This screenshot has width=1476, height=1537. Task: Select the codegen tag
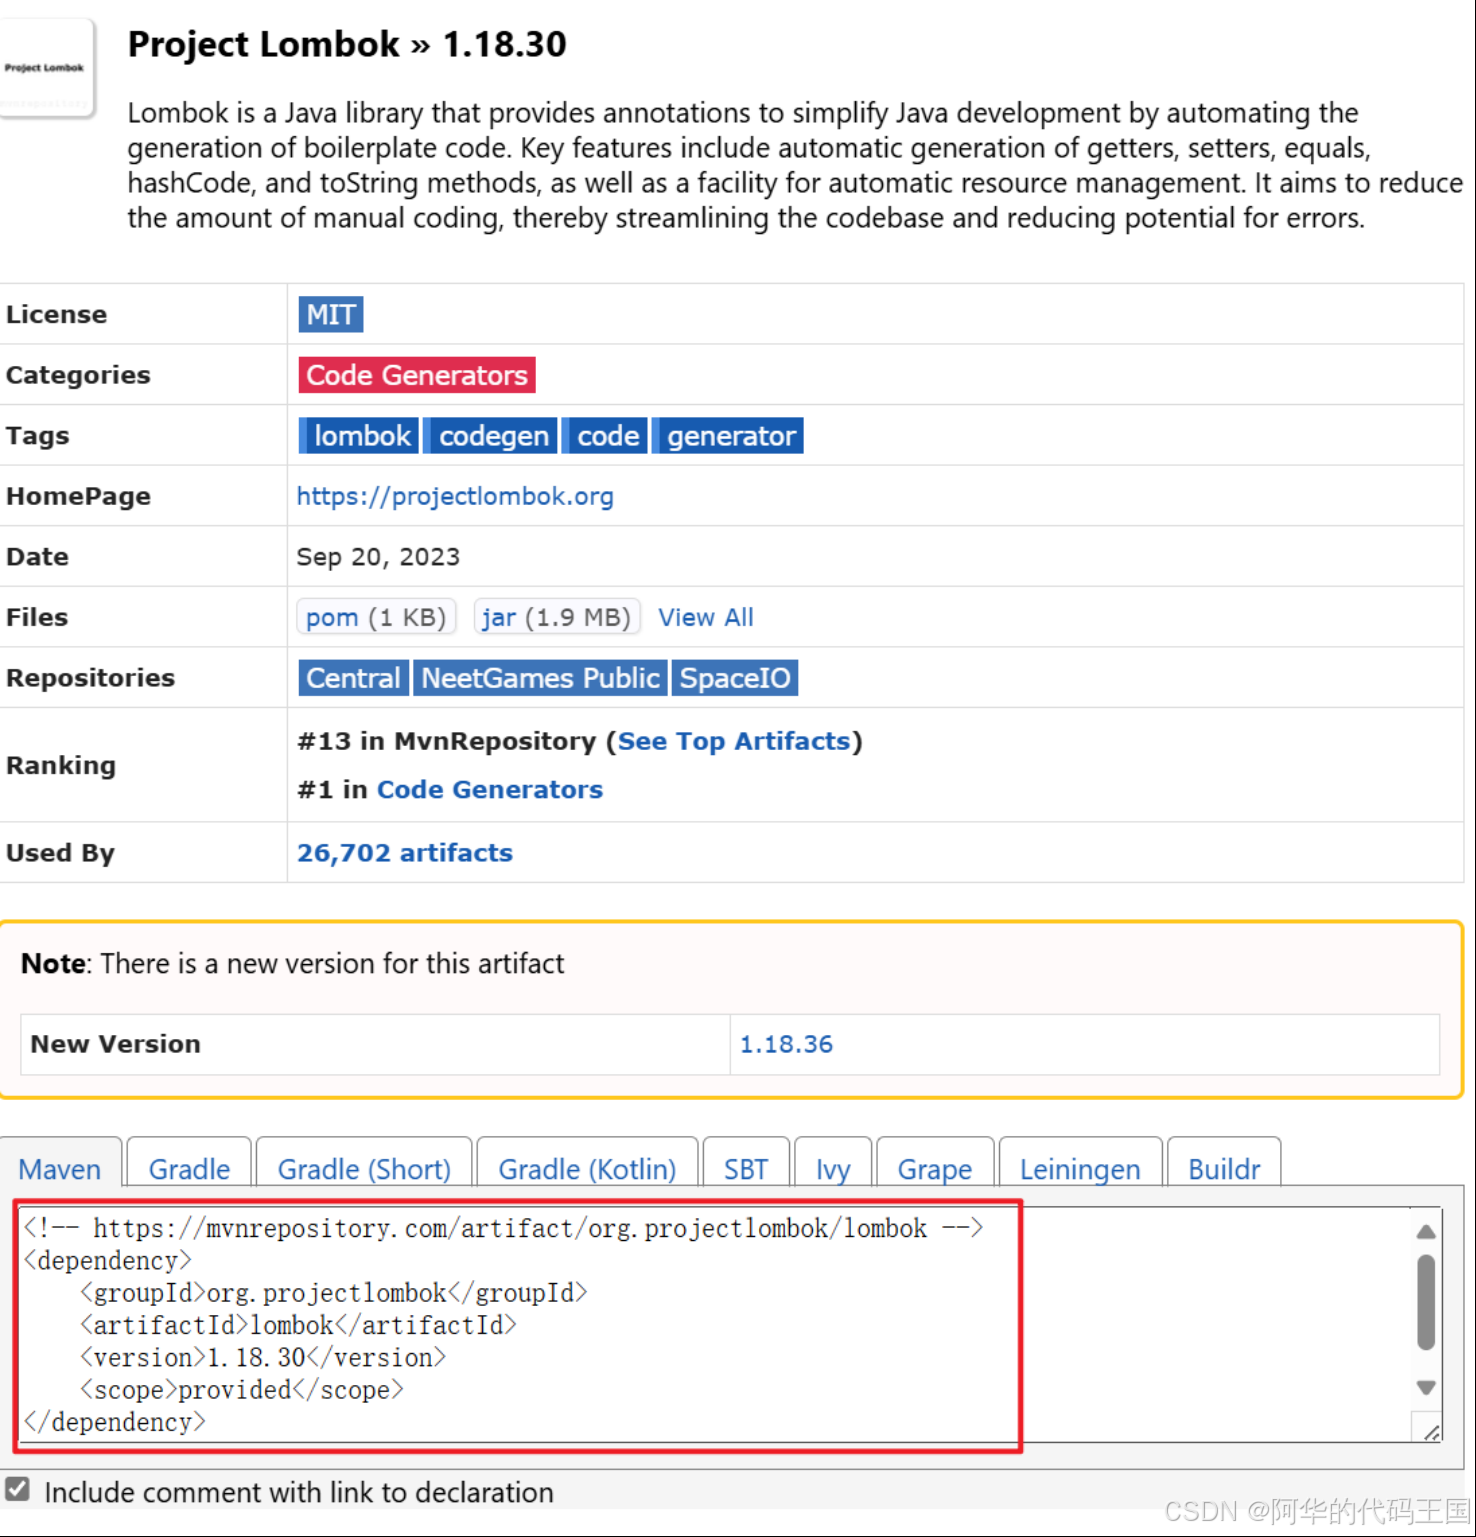tap(492, 436)
